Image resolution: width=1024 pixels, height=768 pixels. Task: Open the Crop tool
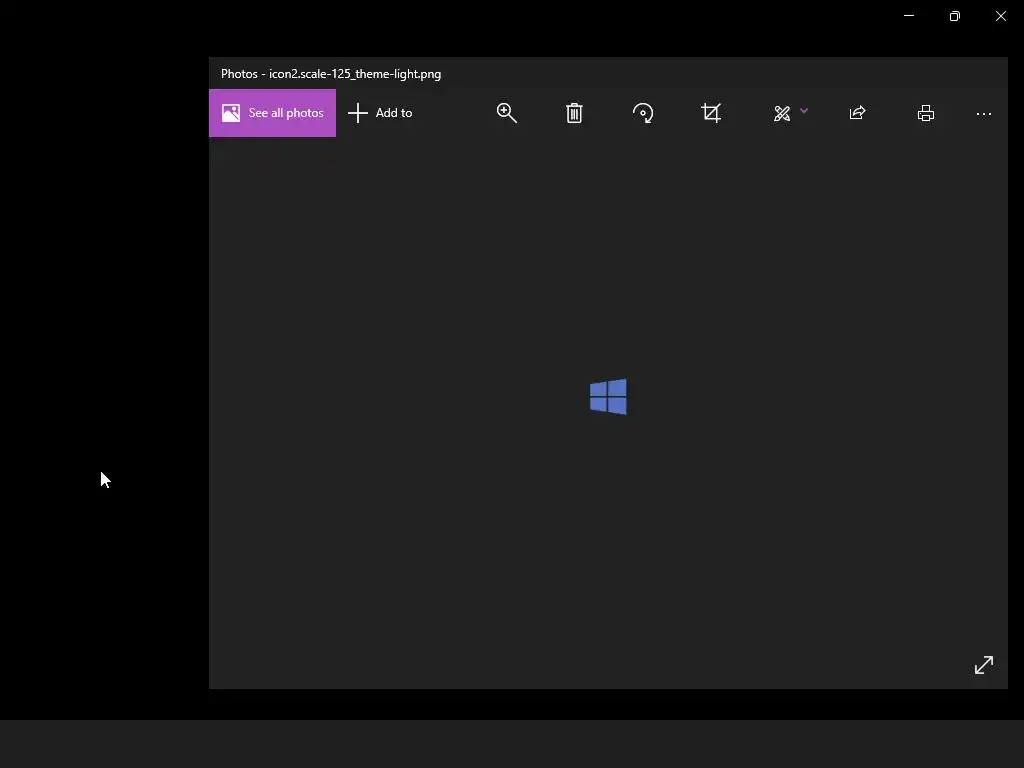click(x=711, y=113)
